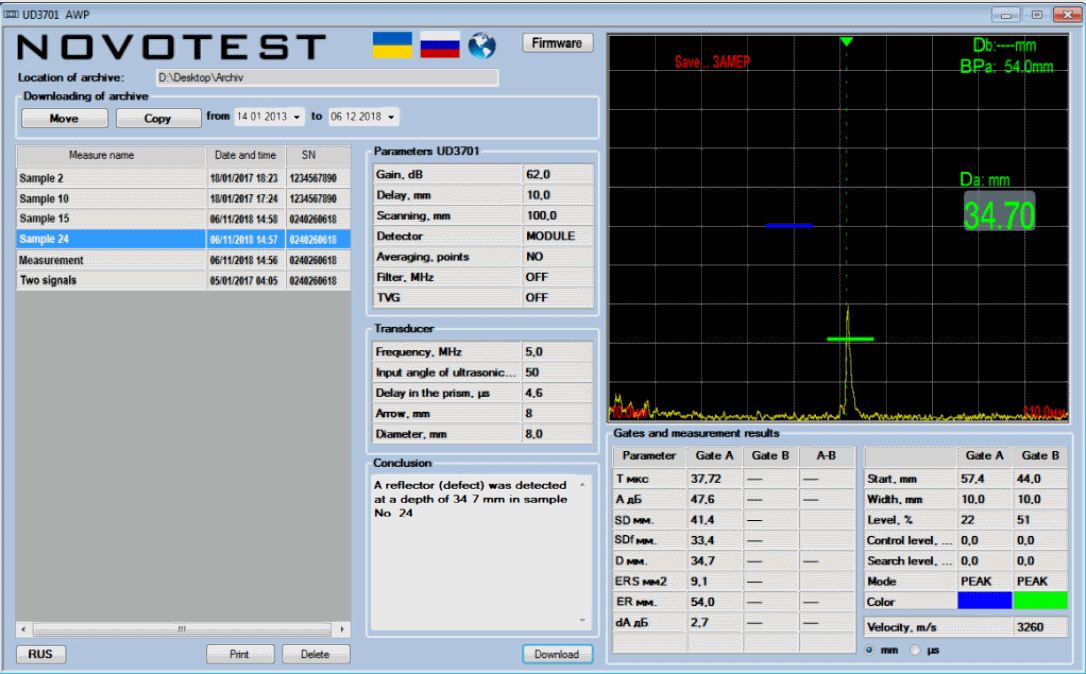This screenshot has height=674, width=1086.
Task: Delete the selected measurement
Action: [315, 654]
